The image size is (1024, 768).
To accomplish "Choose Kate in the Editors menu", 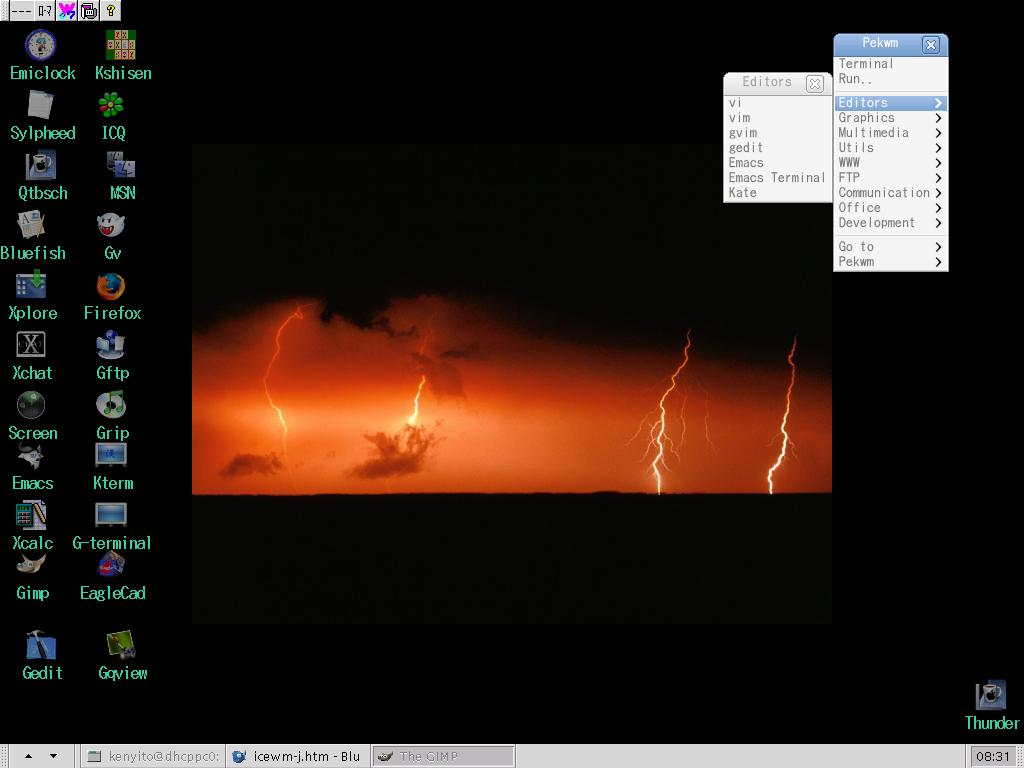I will [x=743, y=193].
